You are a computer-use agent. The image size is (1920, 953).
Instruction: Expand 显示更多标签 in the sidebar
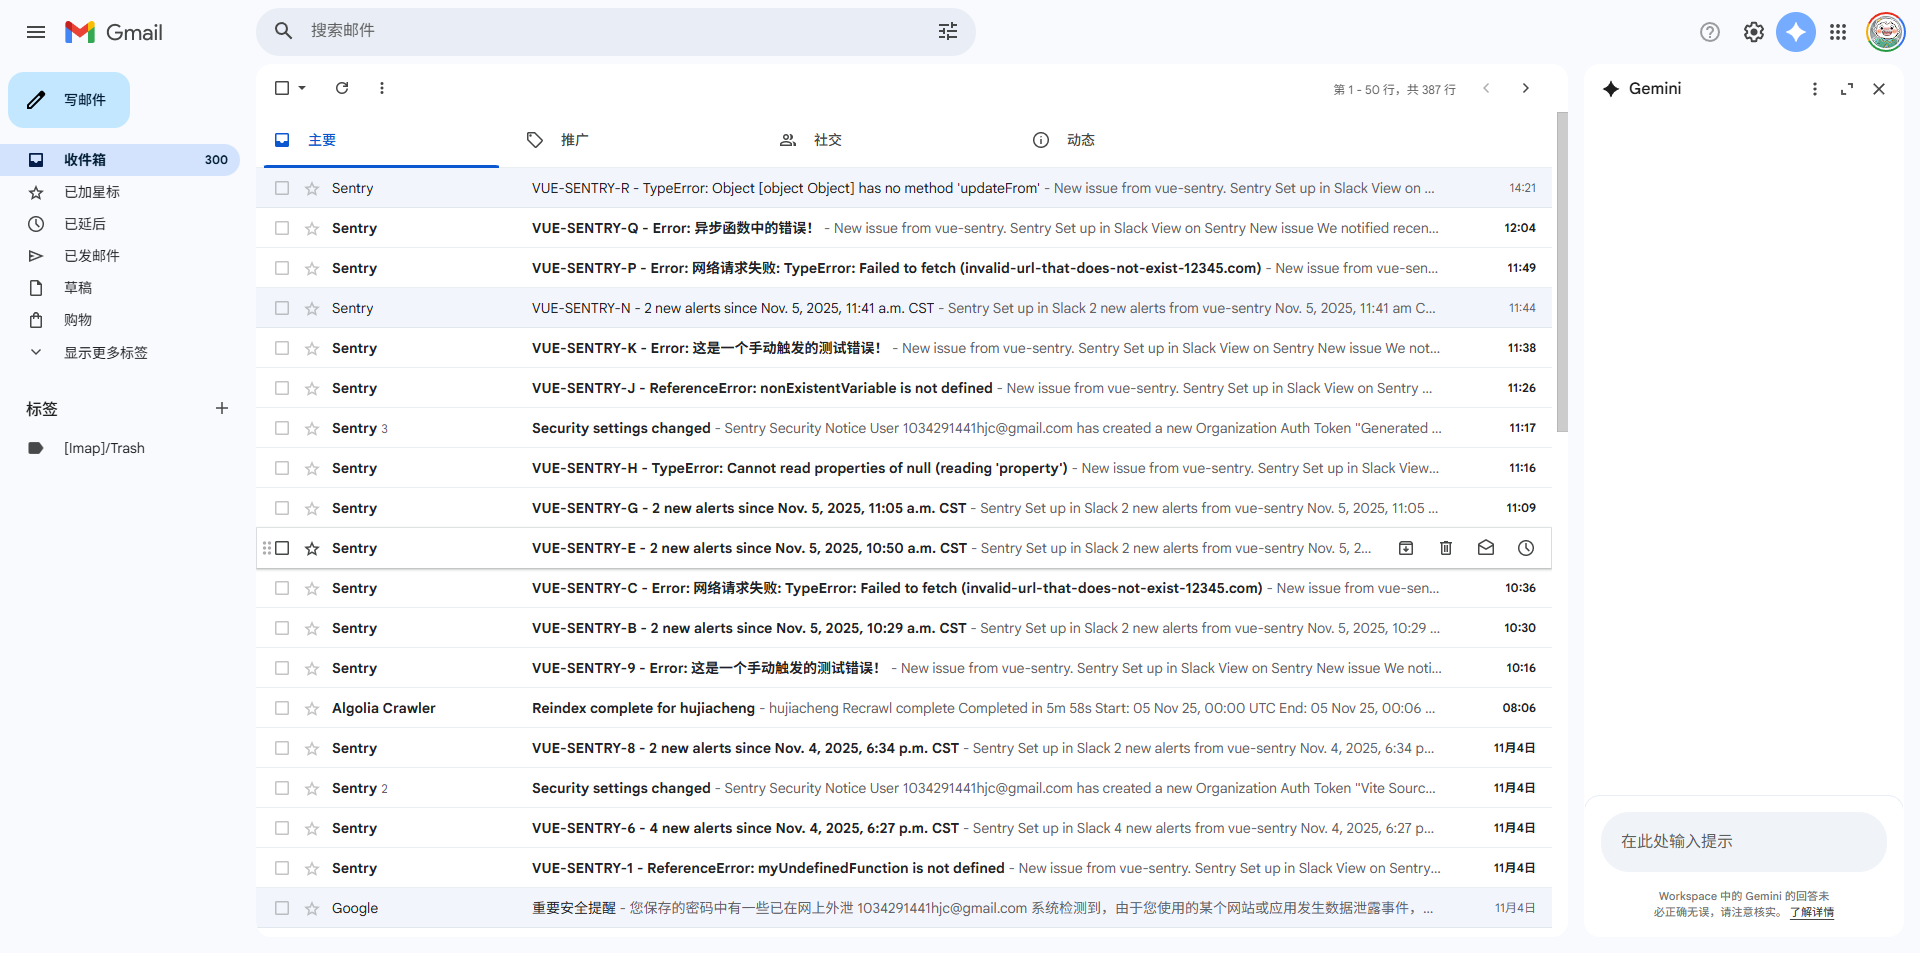(x=105, y=352)
